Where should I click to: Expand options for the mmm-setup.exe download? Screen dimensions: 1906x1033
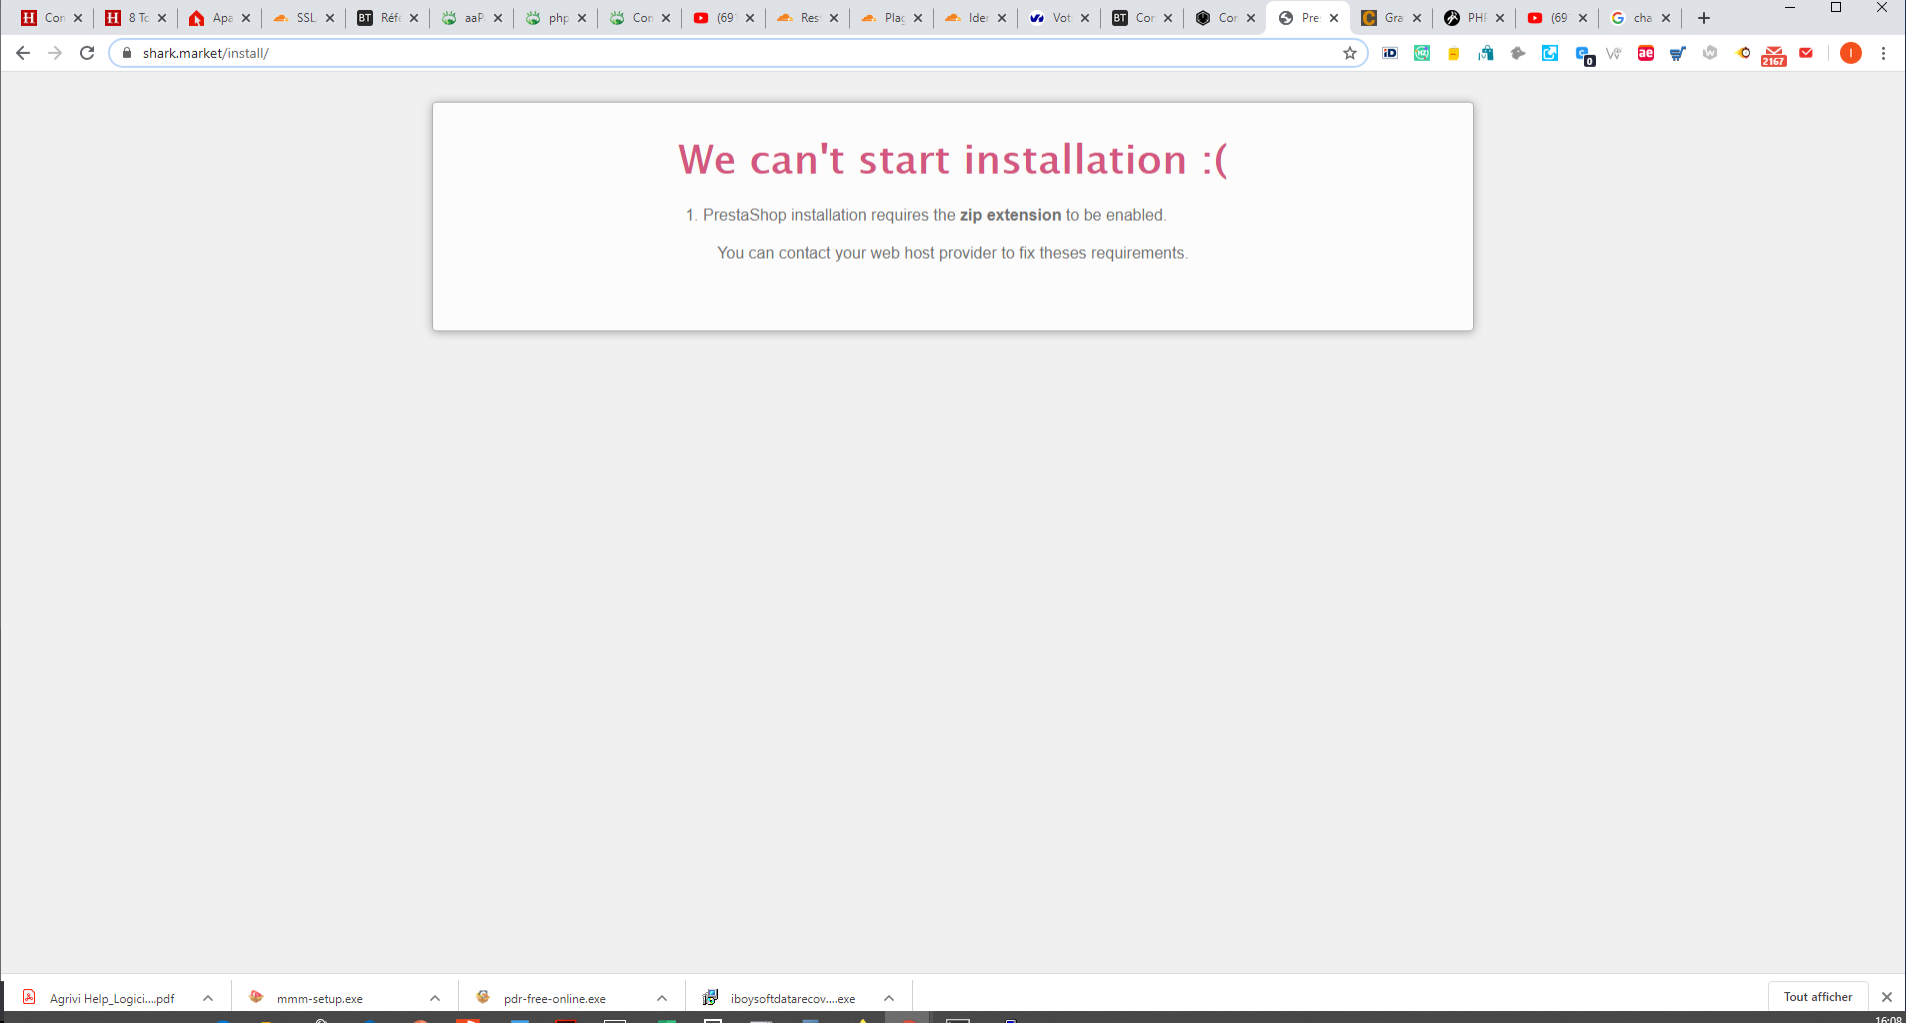[434, 997]
